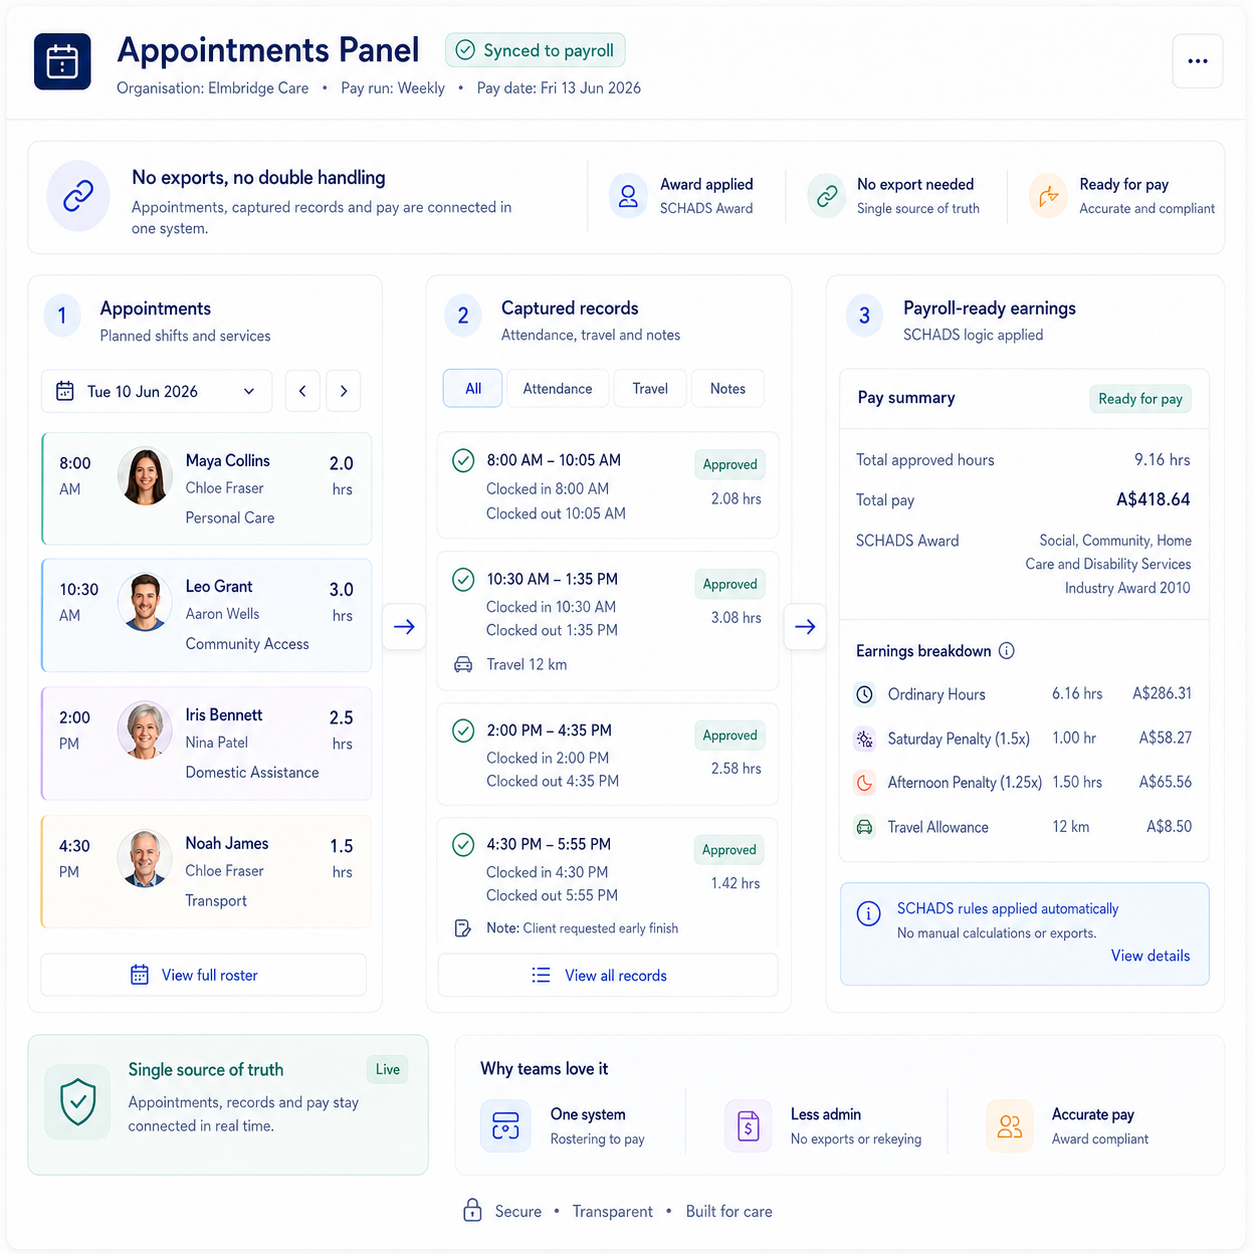Select the Maya Collins Personal Care appointment
Viewport: 1254px width, 1254px height.
click(206, 489)
